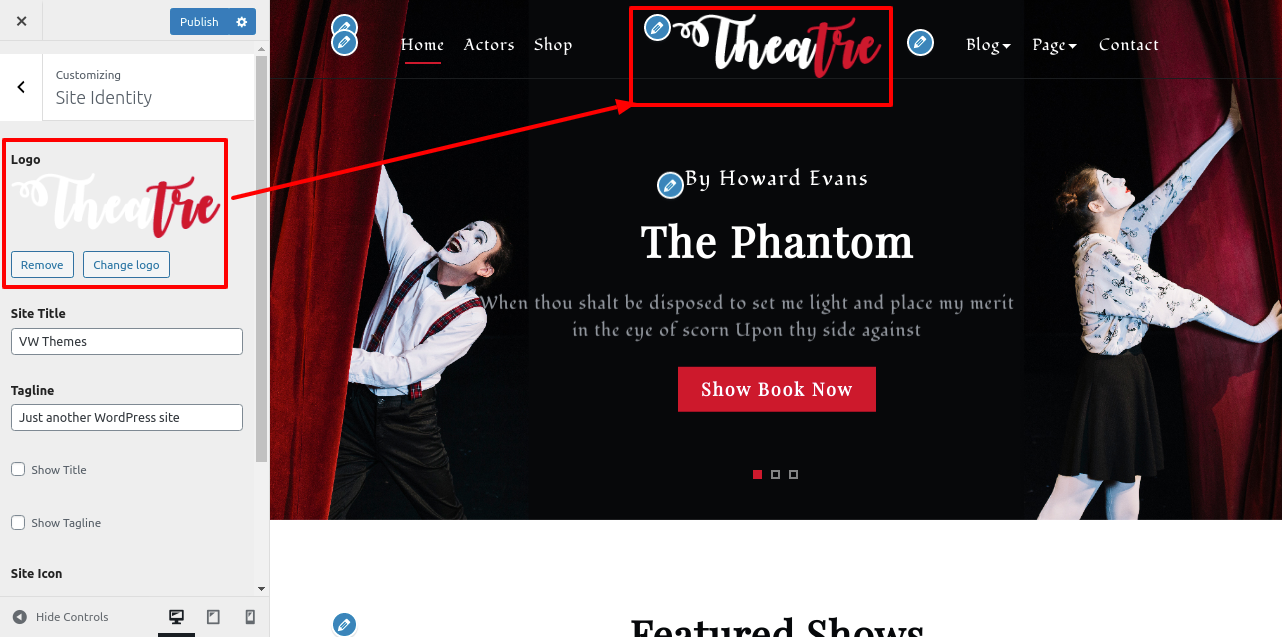Switch to tablet preview device icon
Image resolution: width=1282 pixels, height=637 pixels.
click(x=213, y=617)
